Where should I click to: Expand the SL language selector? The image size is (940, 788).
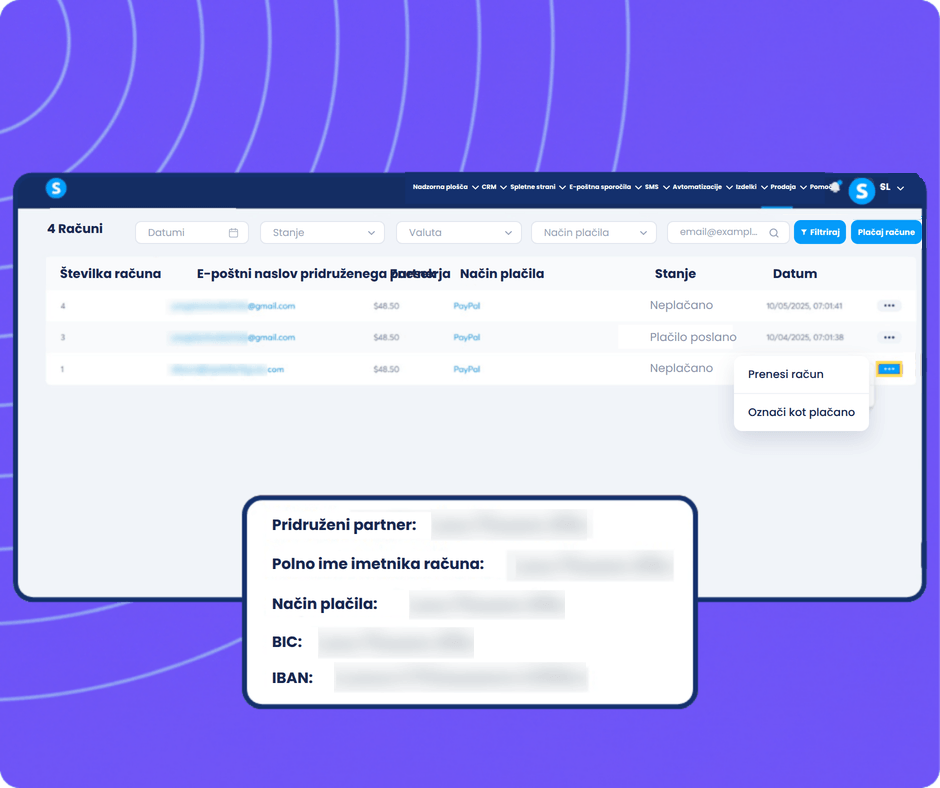(x=891, y=187)
